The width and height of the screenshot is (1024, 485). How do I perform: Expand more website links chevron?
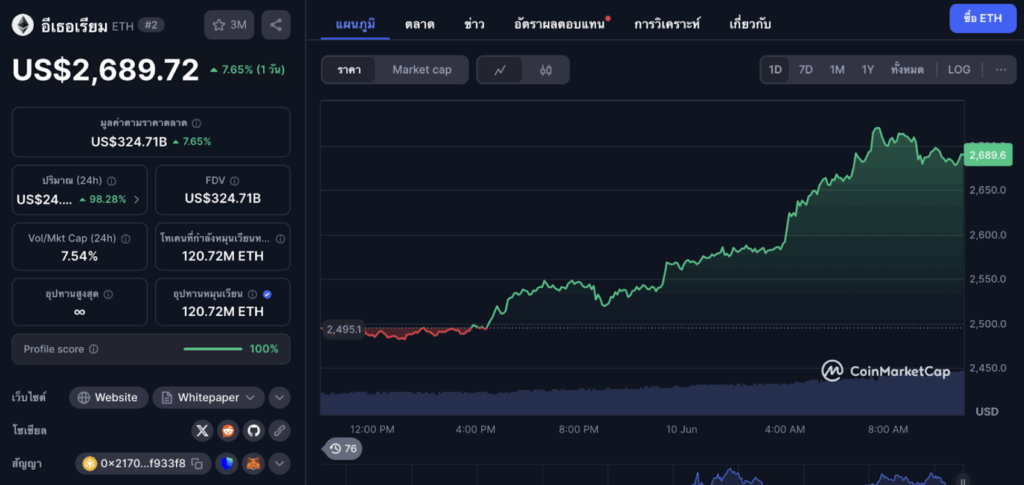279,398
